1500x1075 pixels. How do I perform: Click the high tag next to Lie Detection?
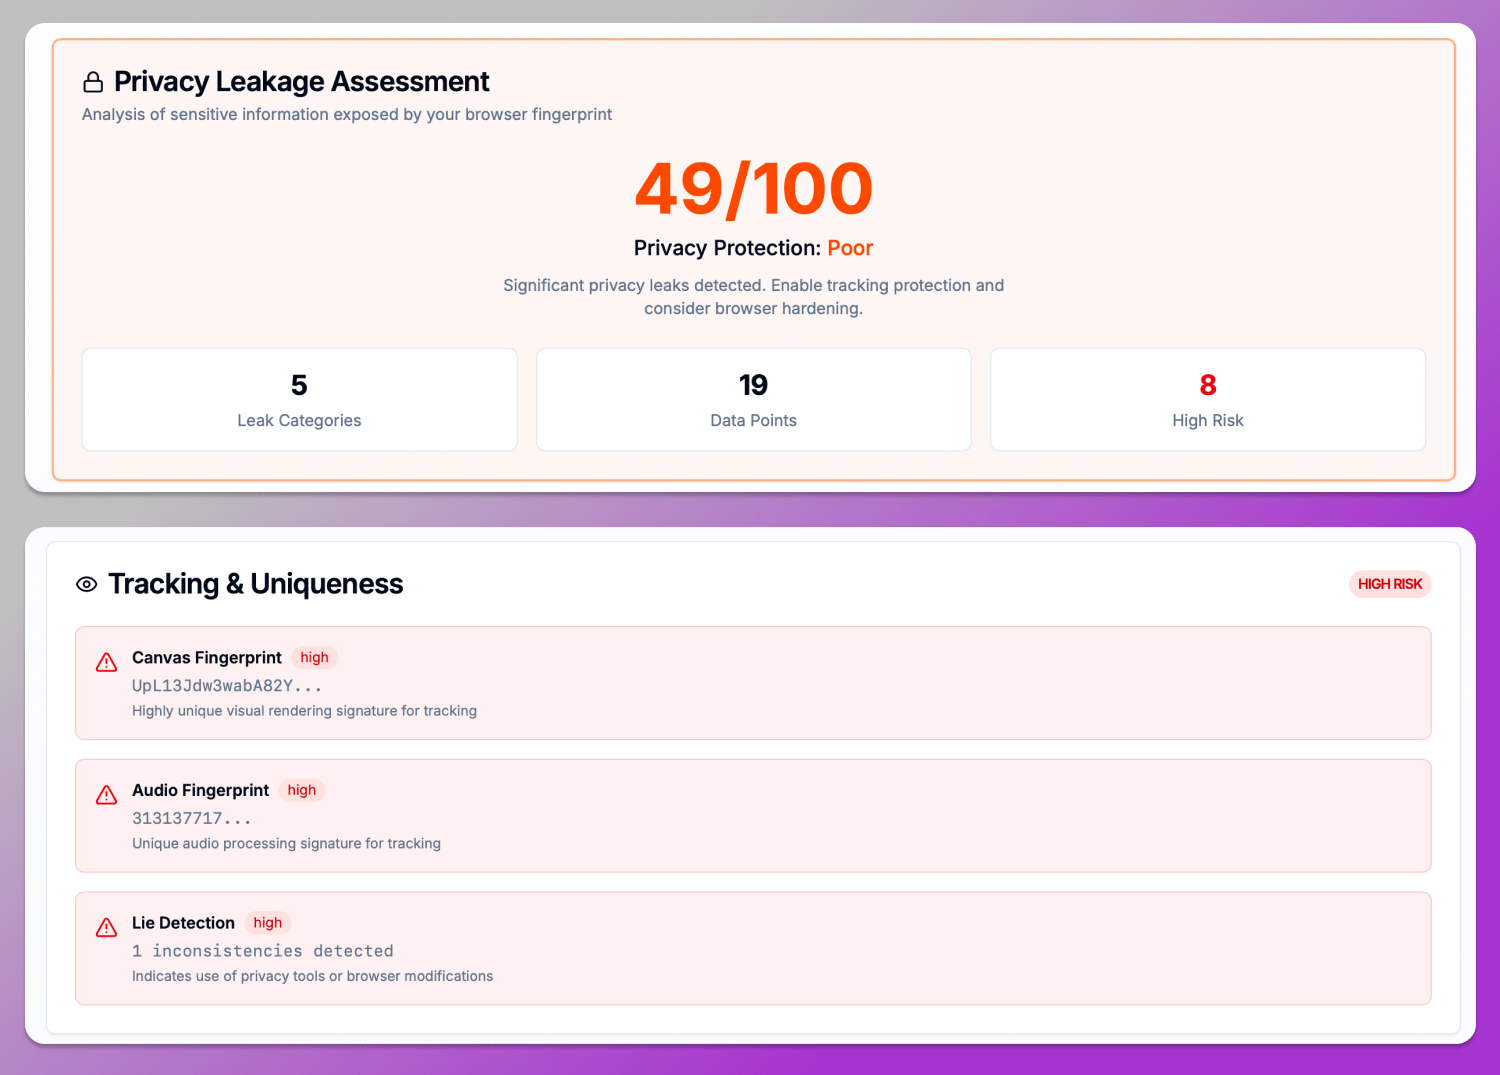coord(267,923)
